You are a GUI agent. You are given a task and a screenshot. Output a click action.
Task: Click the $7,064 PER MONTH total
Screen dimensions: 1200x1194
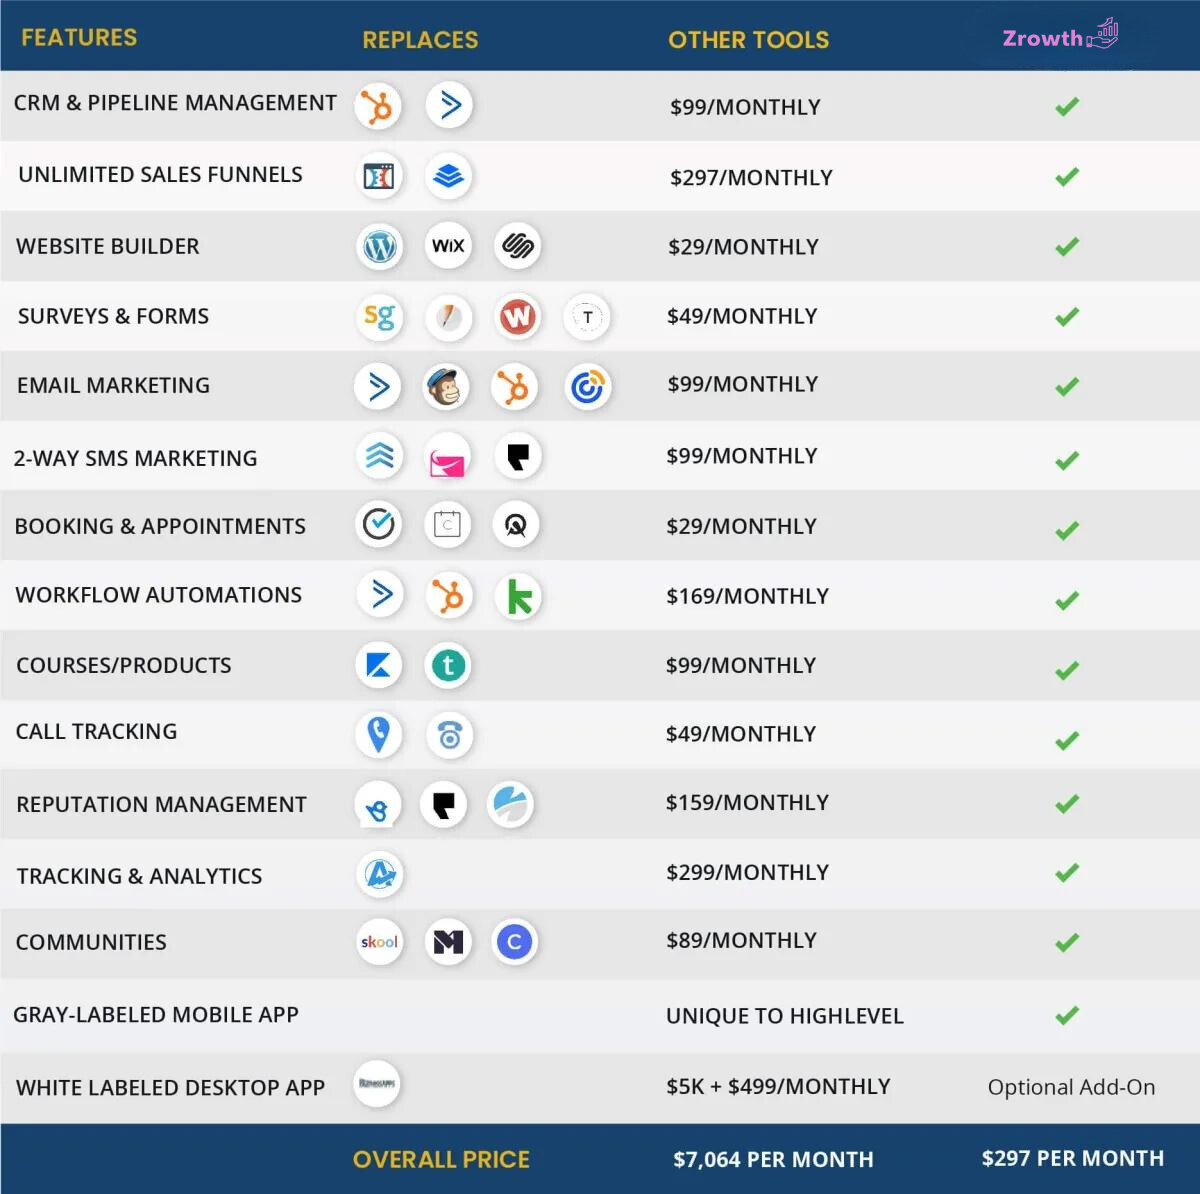[773, 1159]
